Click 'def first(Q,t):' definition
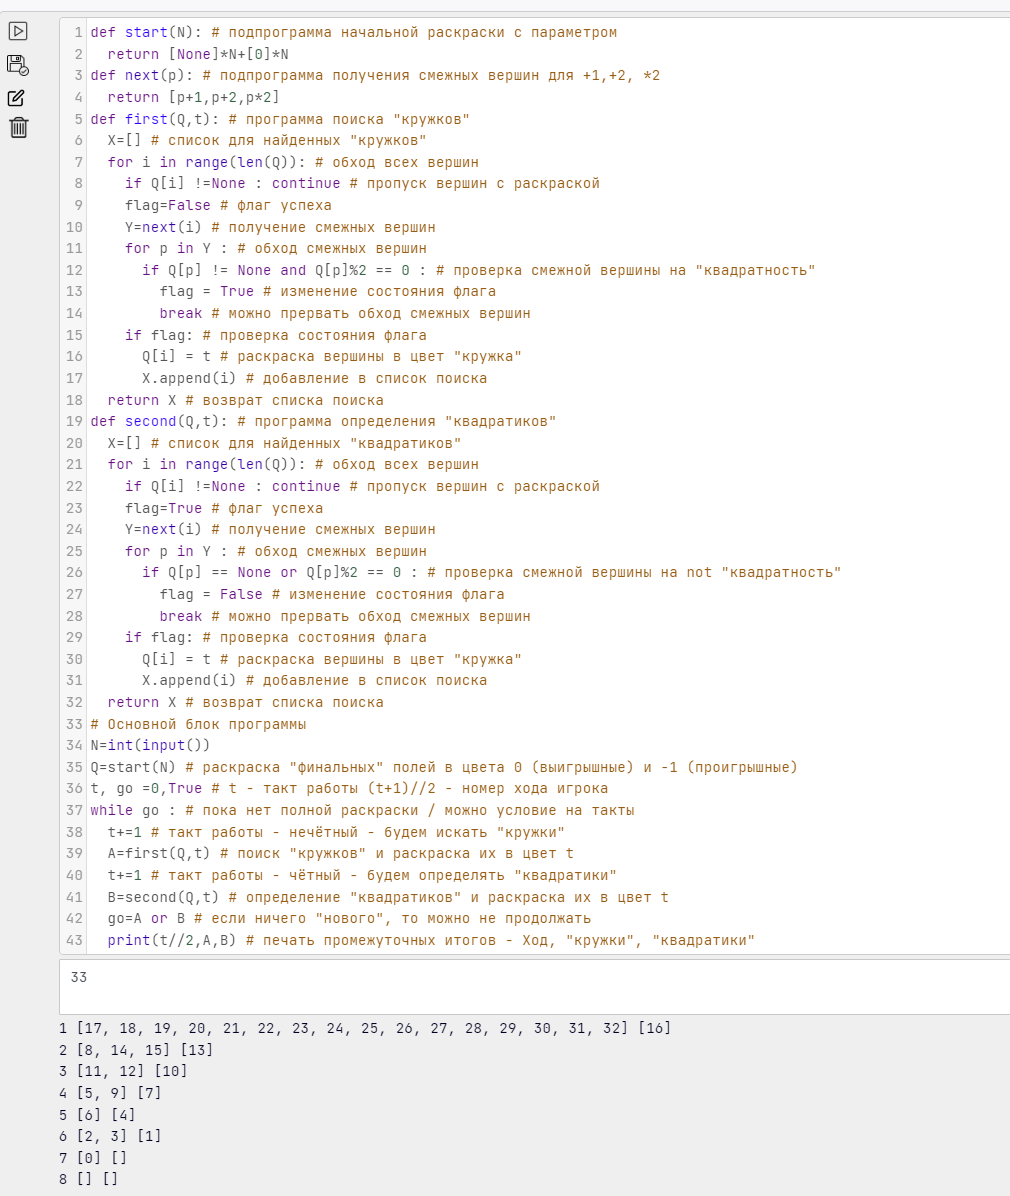The image size is (1010, 1196). point(155,119)
